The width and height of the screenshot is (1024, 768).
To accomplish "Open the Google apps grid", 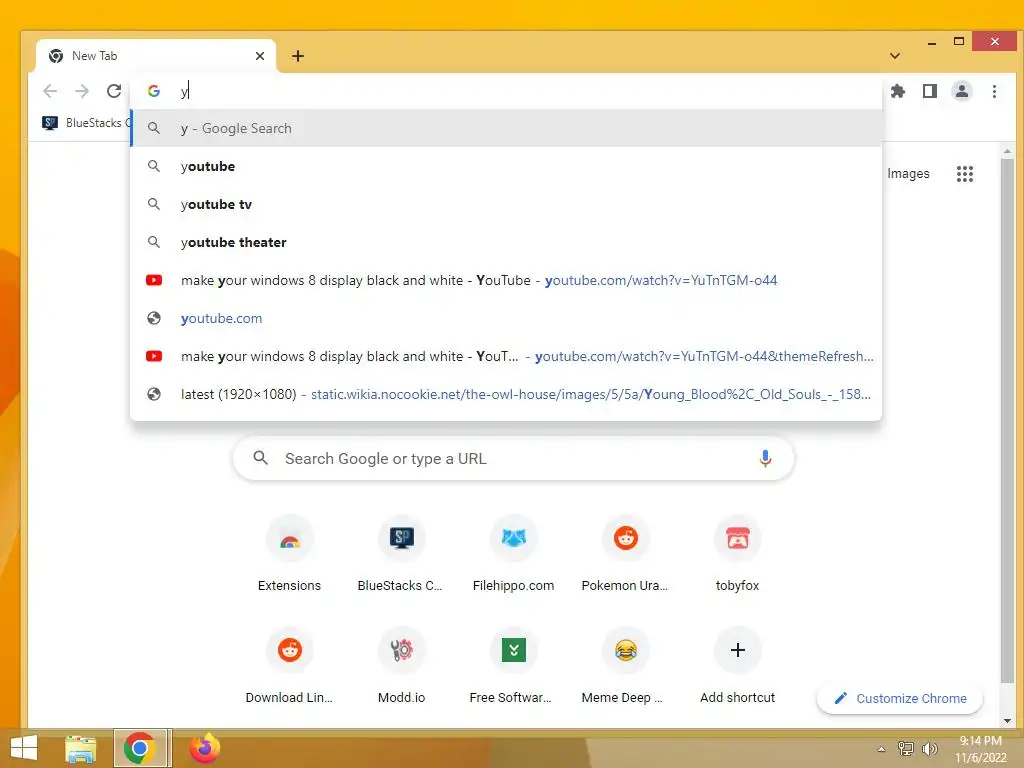I will click(x=965, y=174).
